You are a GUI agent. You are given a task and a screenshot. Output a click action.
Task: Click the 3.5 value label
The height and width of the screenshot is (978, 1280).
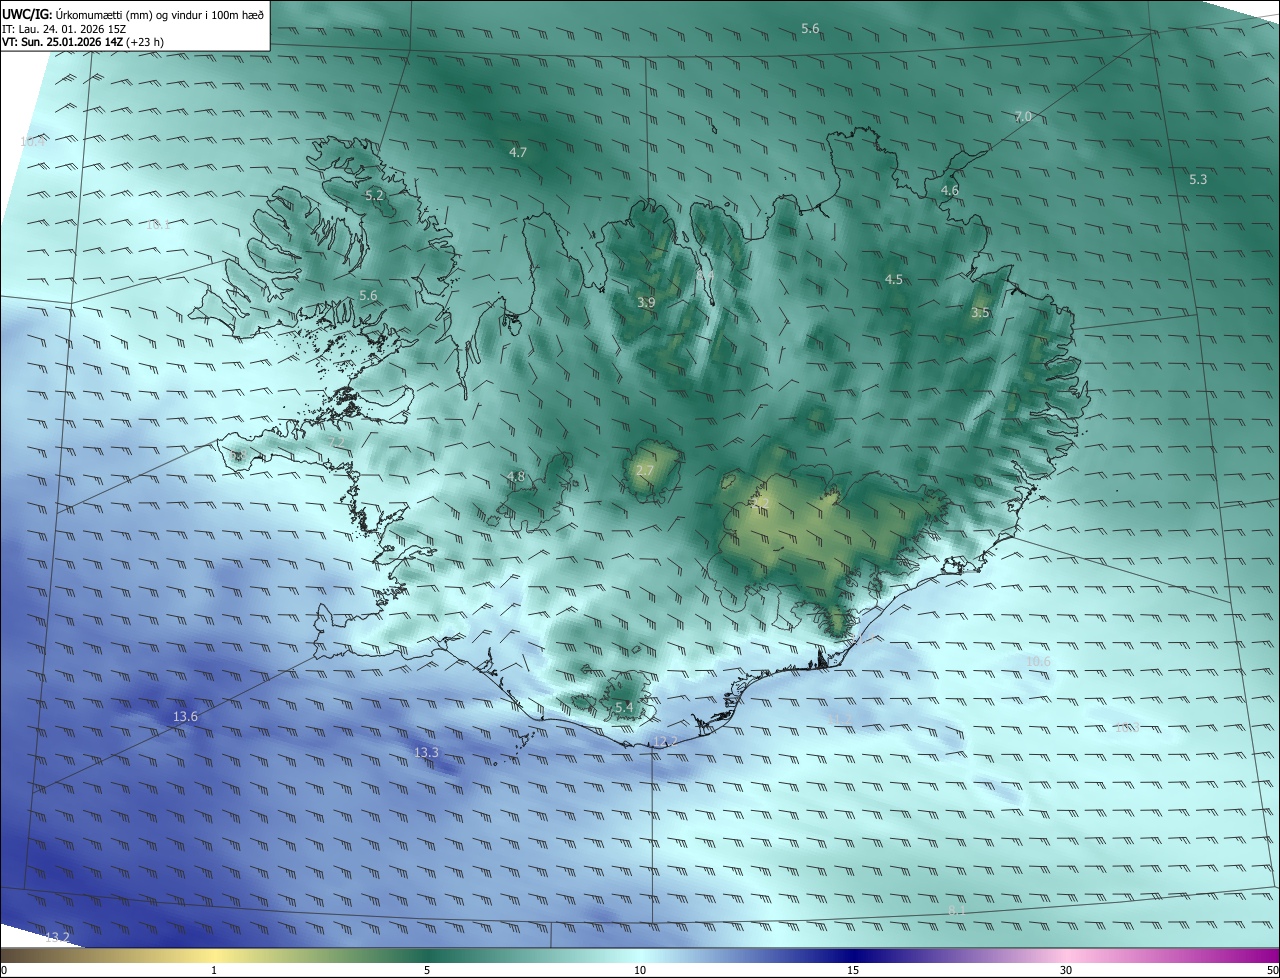980,313
